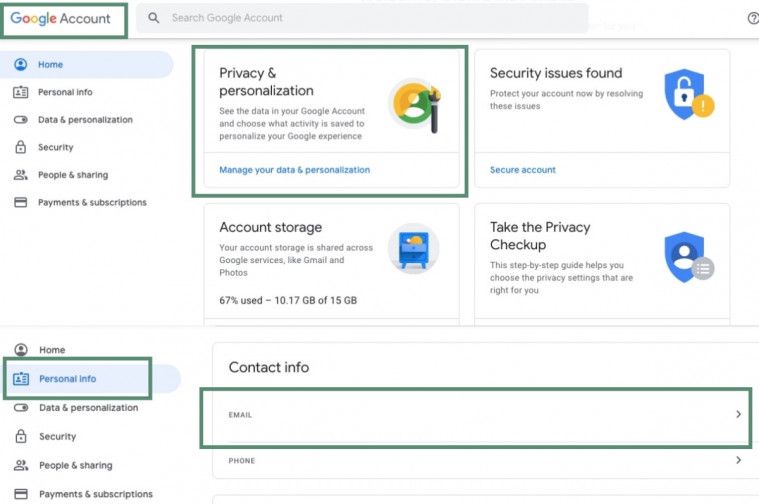Click the Secure account link
This screenshot has width=759, height=504.
[523, 170]
